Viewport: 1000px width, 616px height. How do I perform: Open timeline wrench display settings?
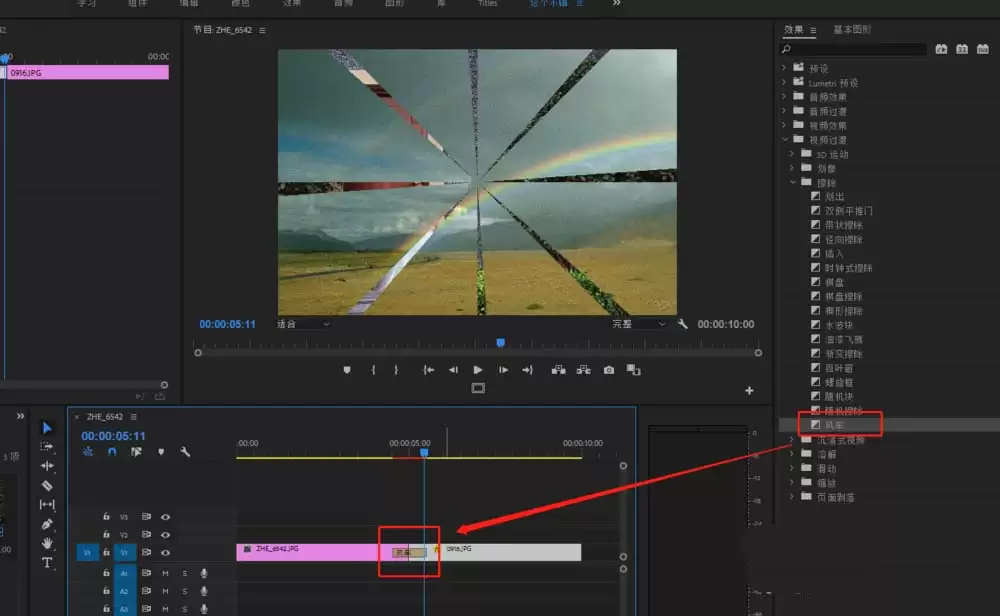[185, 452]
